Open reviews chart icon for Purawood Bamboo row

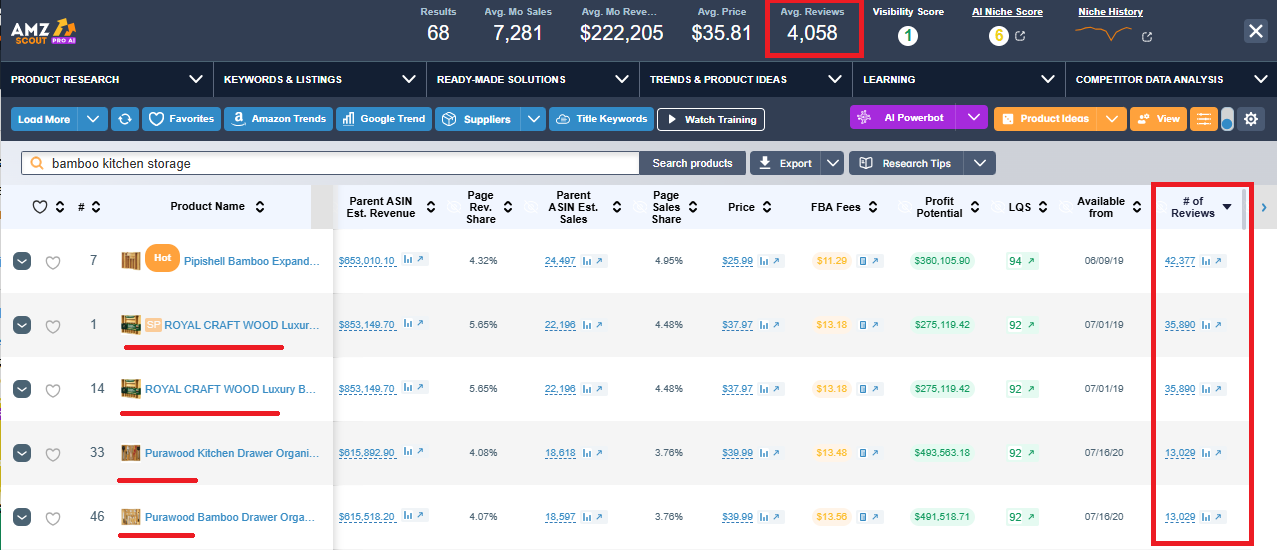[x=1206, y=516]
